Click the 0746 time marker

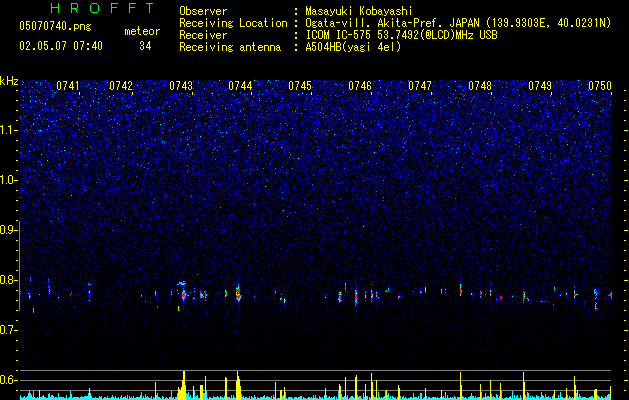coord(360,86)
